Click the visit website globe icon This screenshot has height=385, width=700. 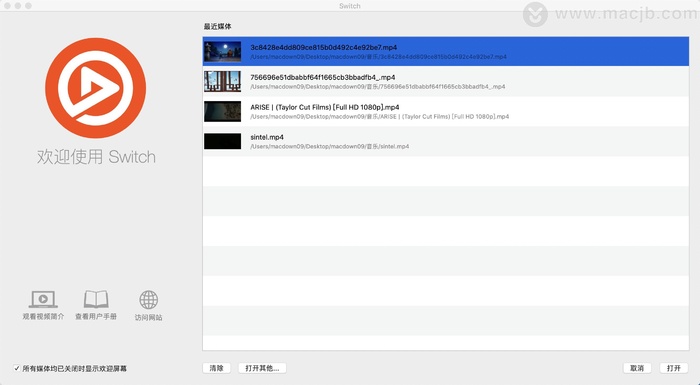[x=149, y=300]
